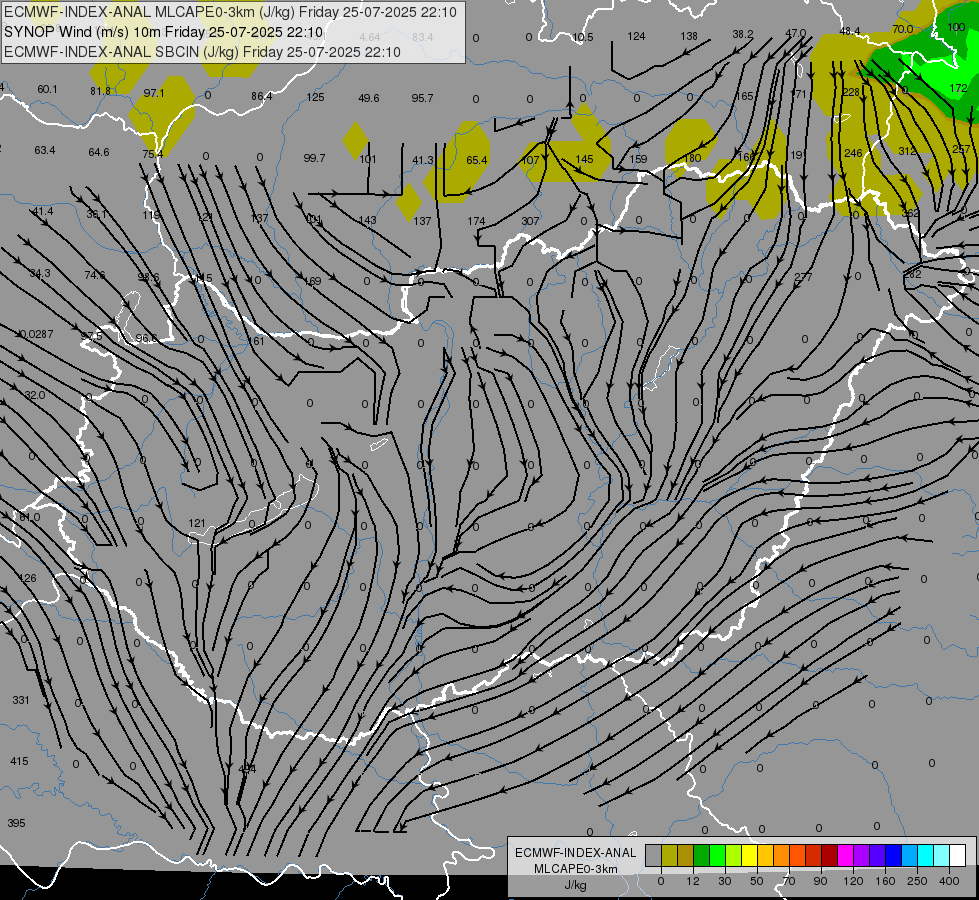Select the map value 81.8
The height and width of the screenshot is (900, 979).
(101, 91)
